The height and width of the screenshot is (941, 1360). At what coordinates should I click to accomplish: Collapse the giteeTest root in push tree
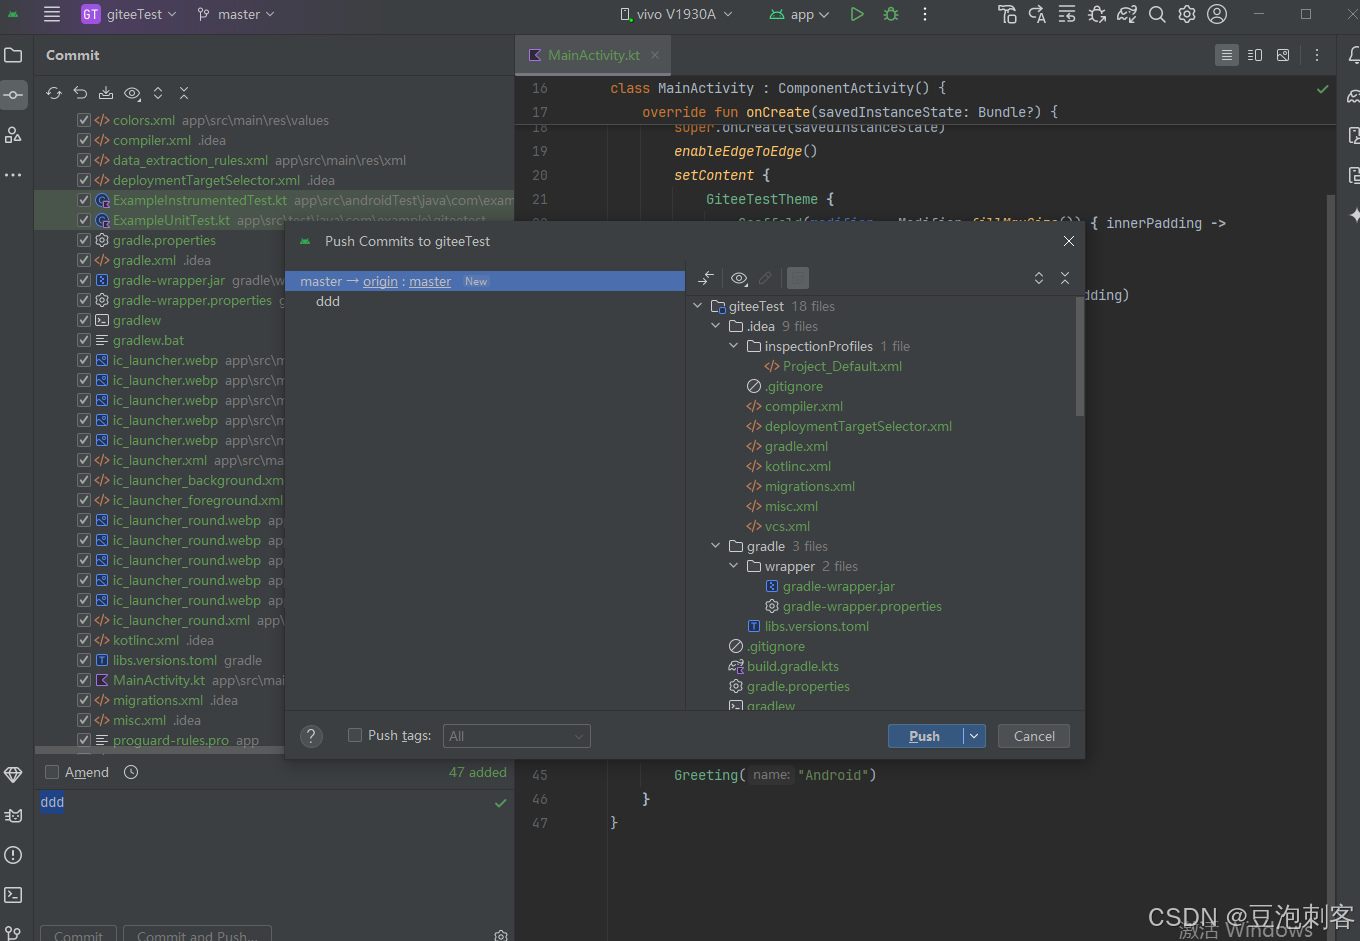point(698,306)
